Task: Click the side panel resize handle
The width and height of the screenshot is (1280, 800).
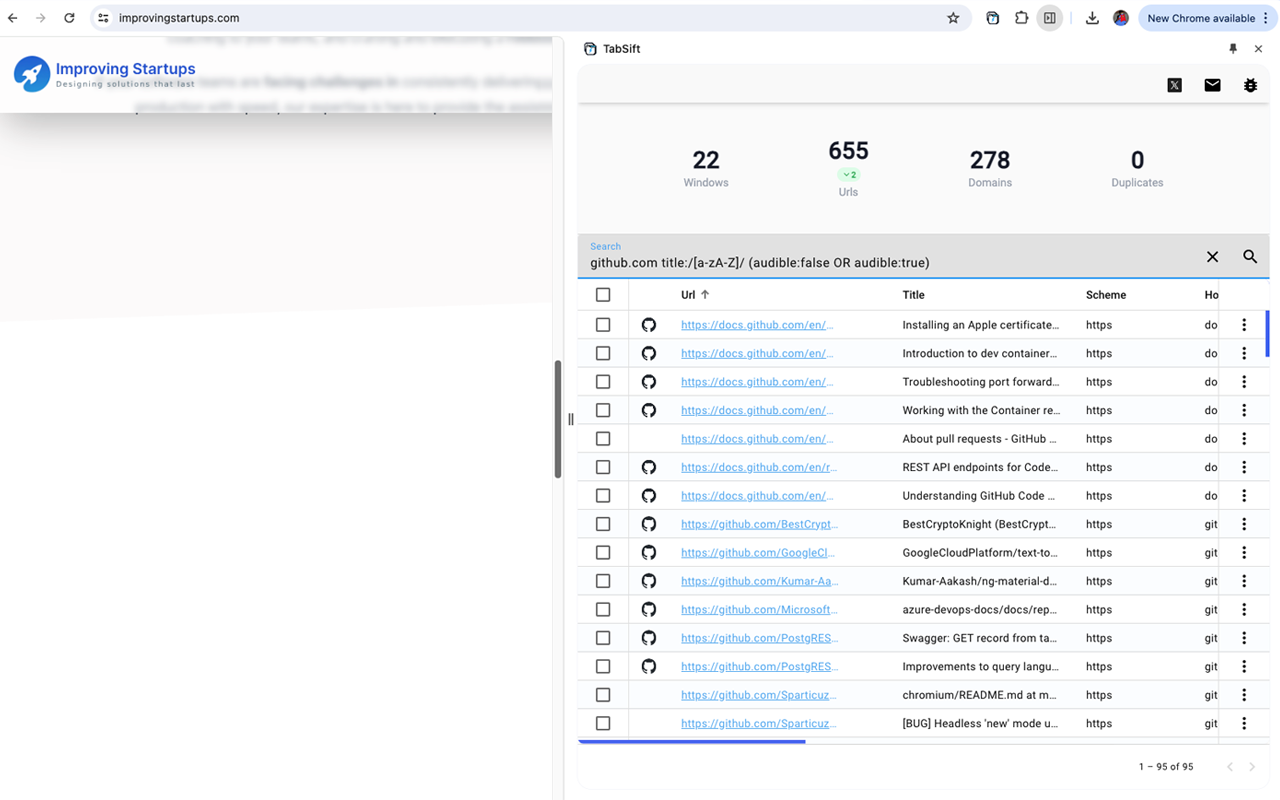Action: (x=570, y=419)
